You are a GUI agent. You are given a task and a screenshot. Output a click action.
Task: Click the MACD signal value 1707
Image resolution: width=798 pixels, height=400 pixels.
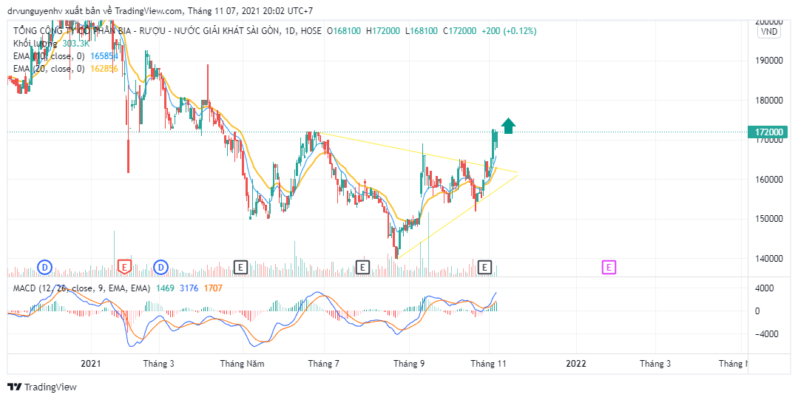coord(213,288)
